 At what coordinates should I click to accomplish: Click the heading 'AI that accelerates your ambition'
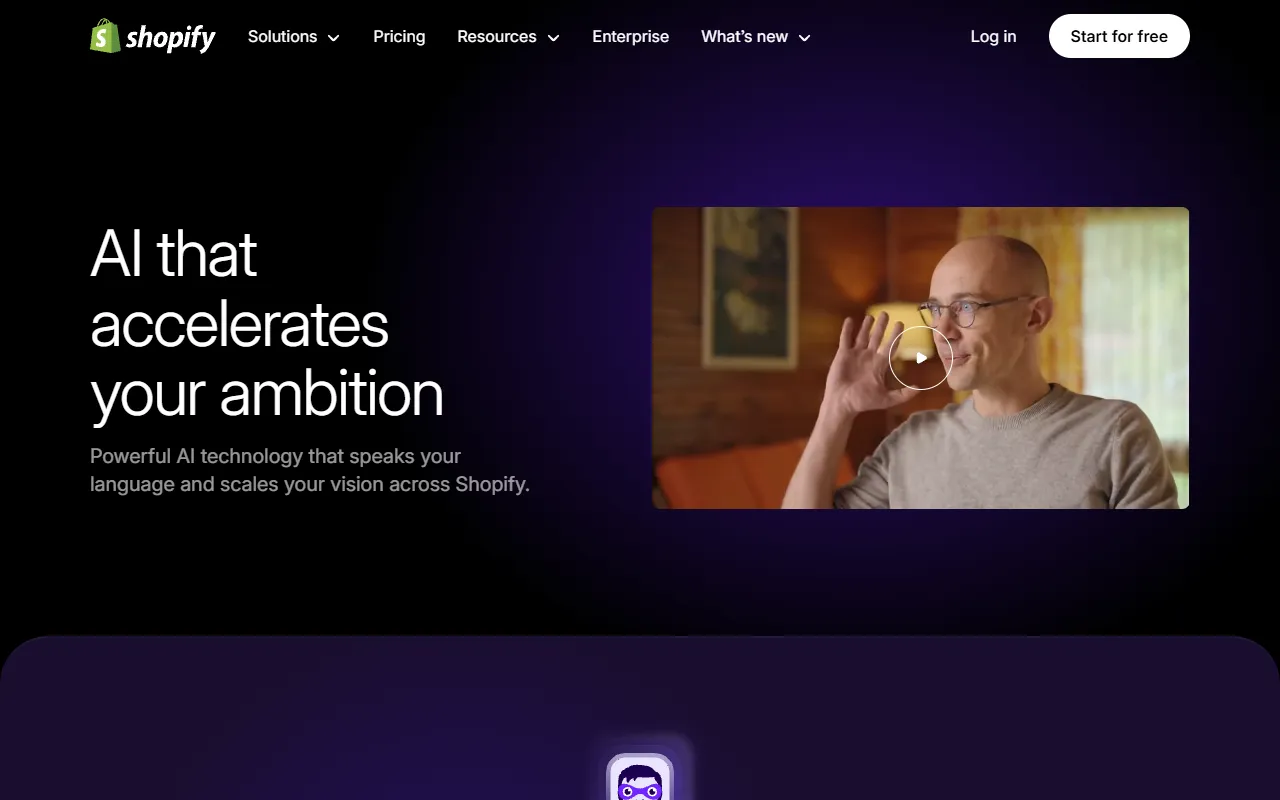(x=267, y=323)
